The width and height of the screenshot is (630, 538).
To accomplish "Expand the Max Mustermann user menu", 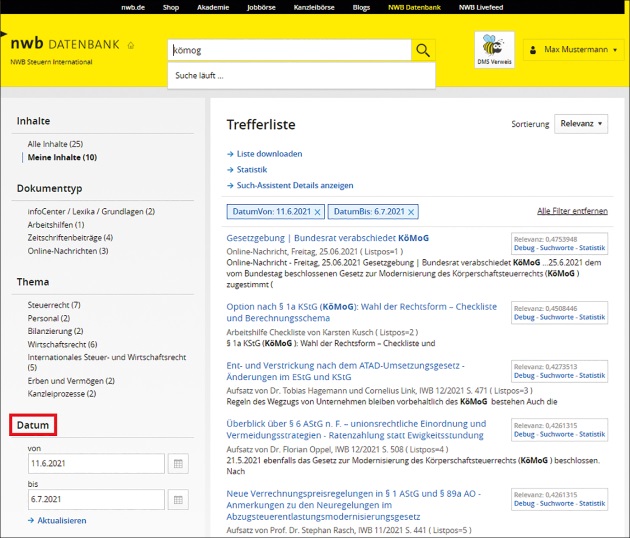I will coord(571,49).
